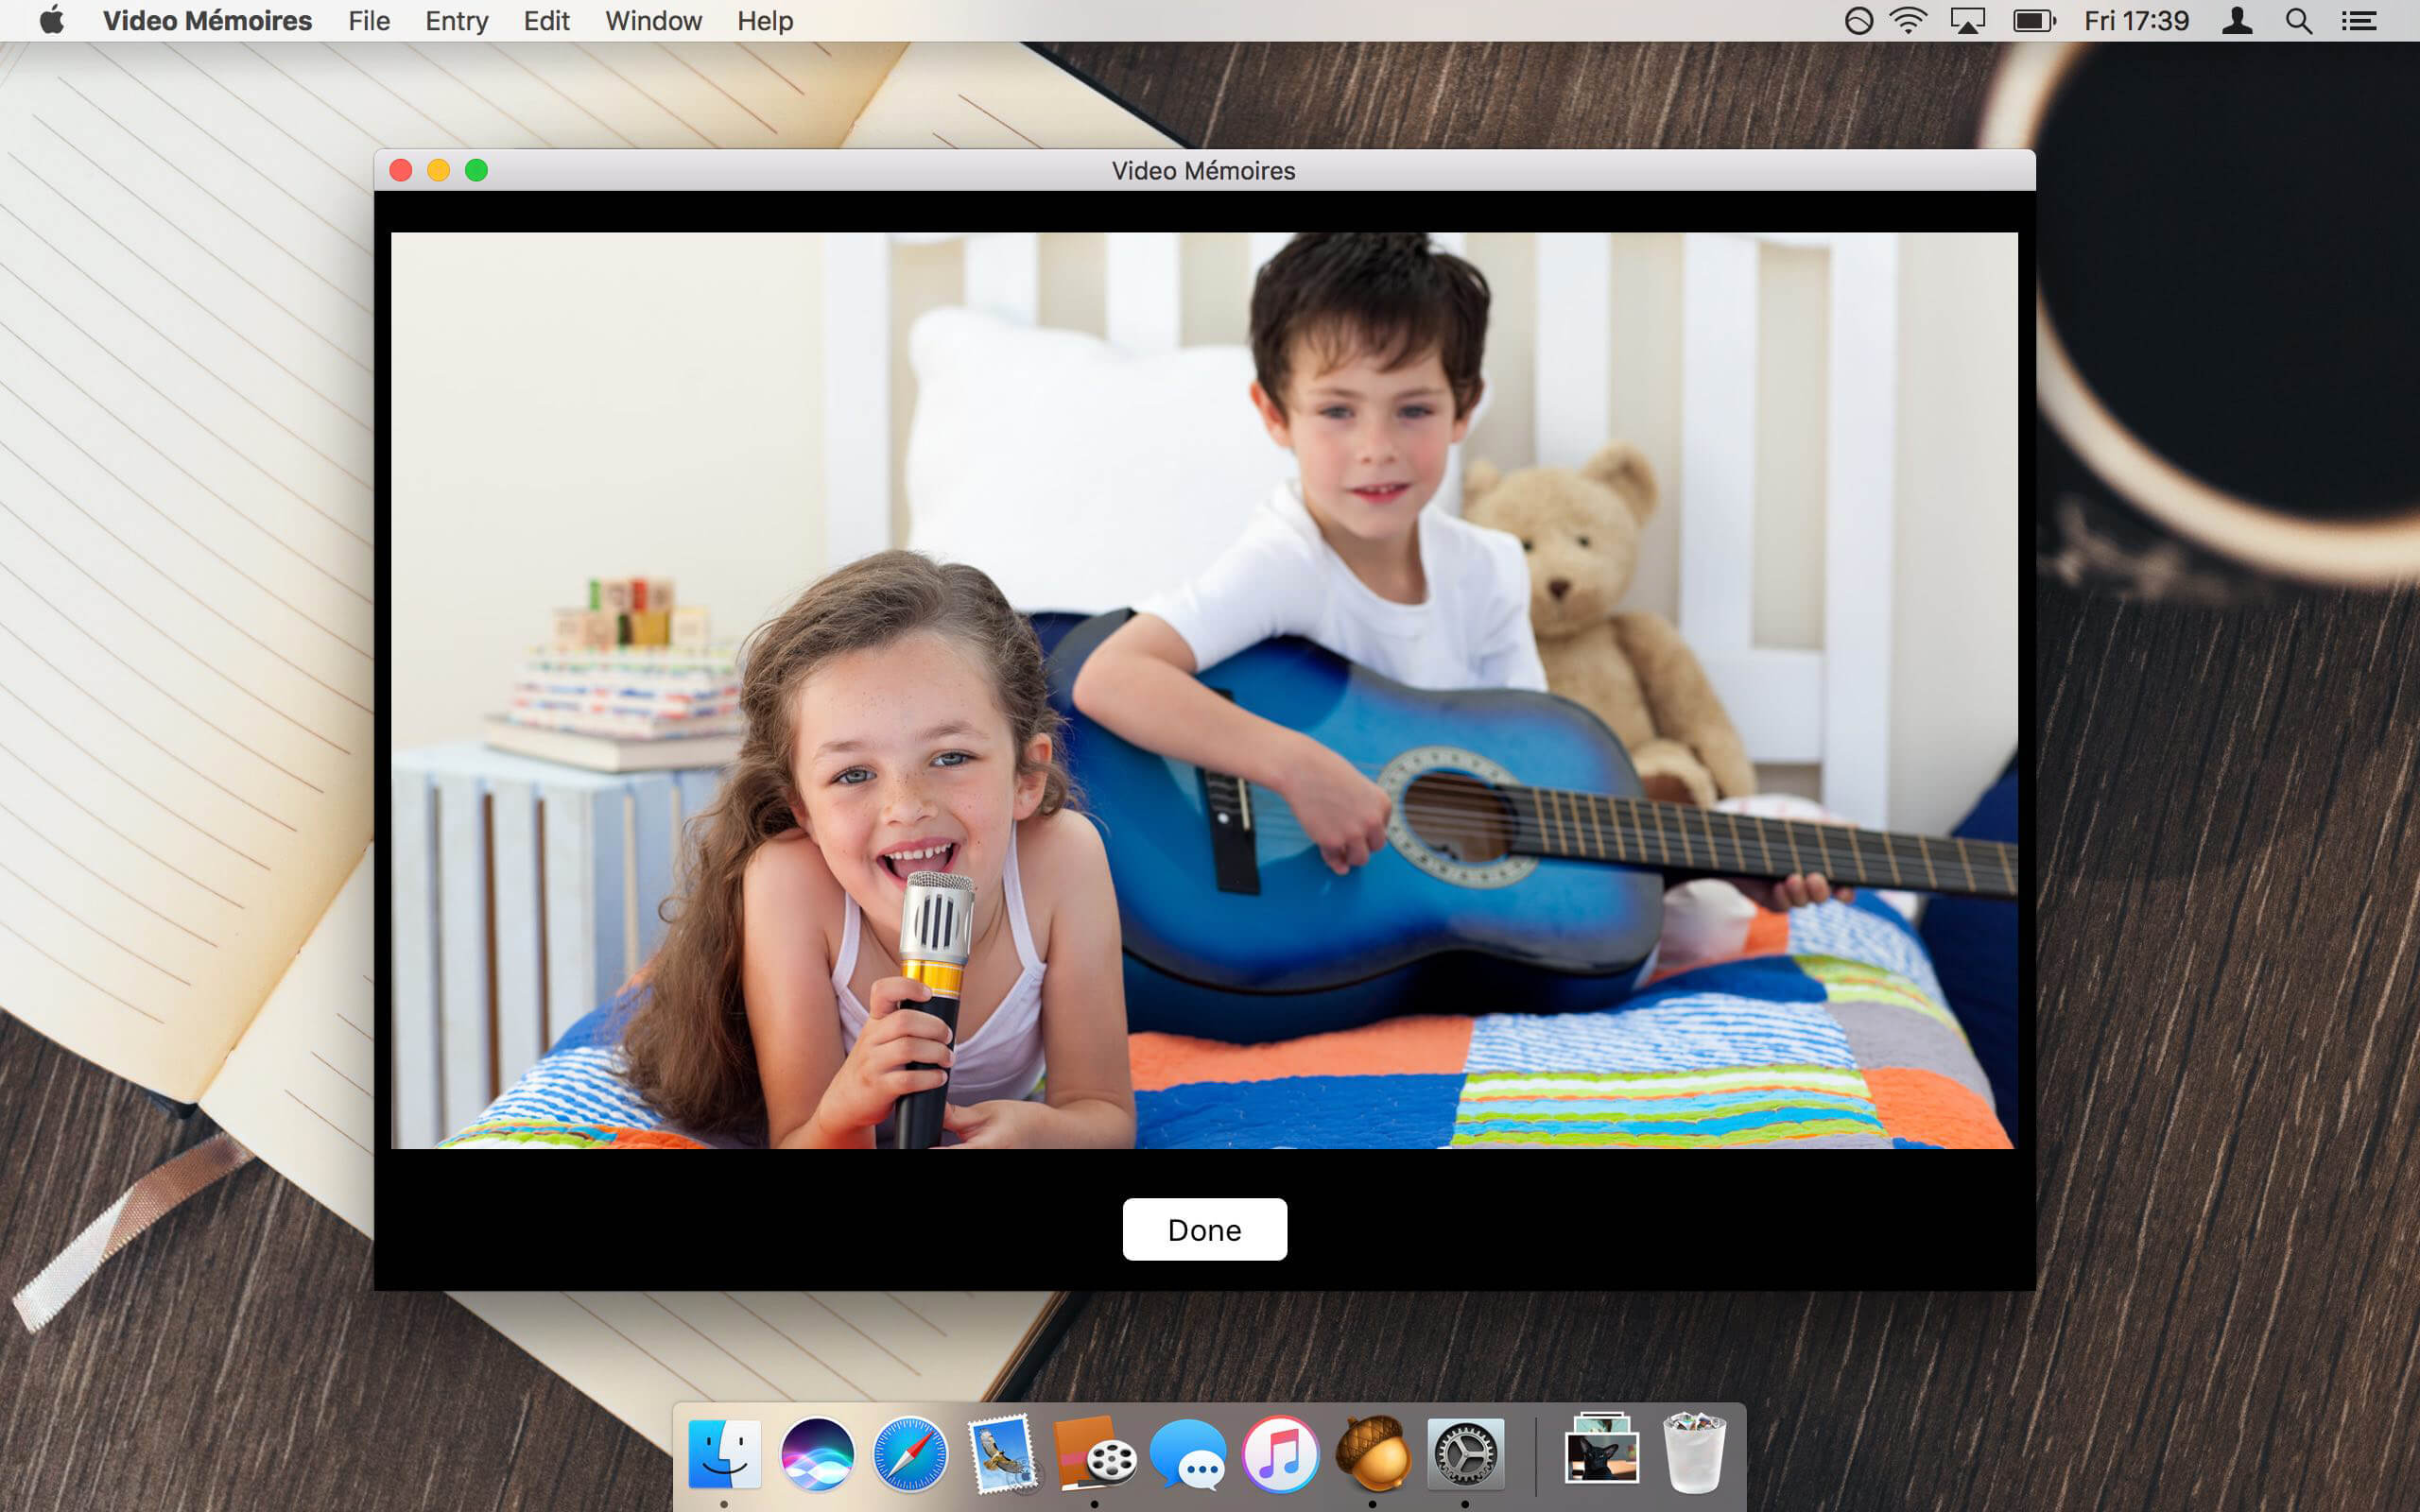The width and height of the screenshot is (2420, 1512).
Task: Launch iTunes from the dock
Action: point(1280,1454)
